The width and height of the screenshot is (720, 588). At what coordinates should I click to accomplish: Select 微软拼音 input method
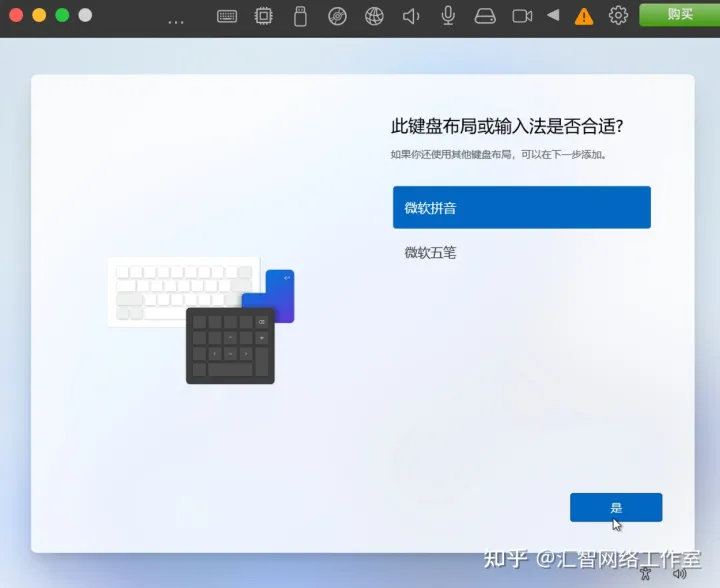(522, 207)
